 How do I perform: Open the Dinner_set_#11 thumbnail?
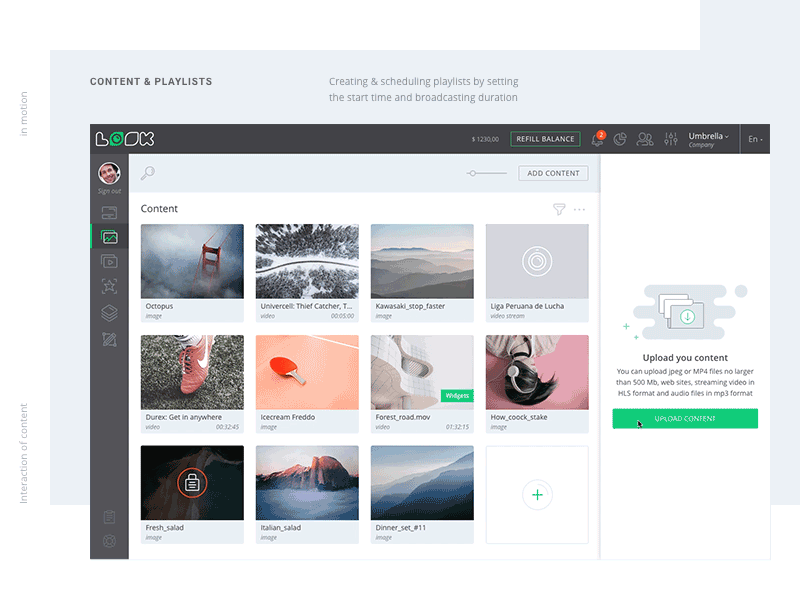coord(422,483)
